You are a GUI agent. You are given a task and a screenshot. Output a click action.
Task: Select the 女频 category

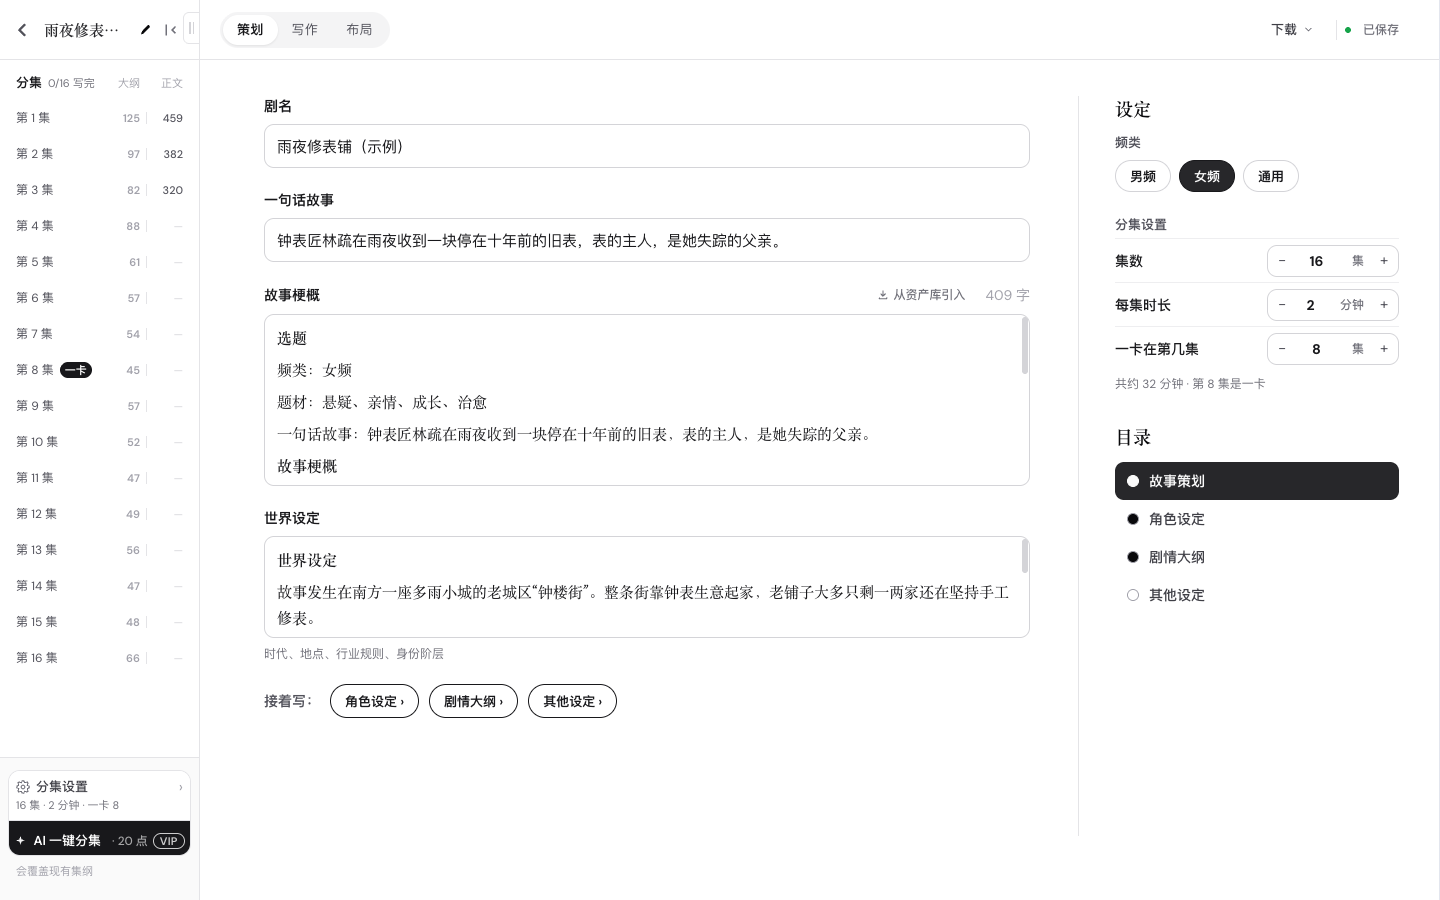pos(1207,176)
